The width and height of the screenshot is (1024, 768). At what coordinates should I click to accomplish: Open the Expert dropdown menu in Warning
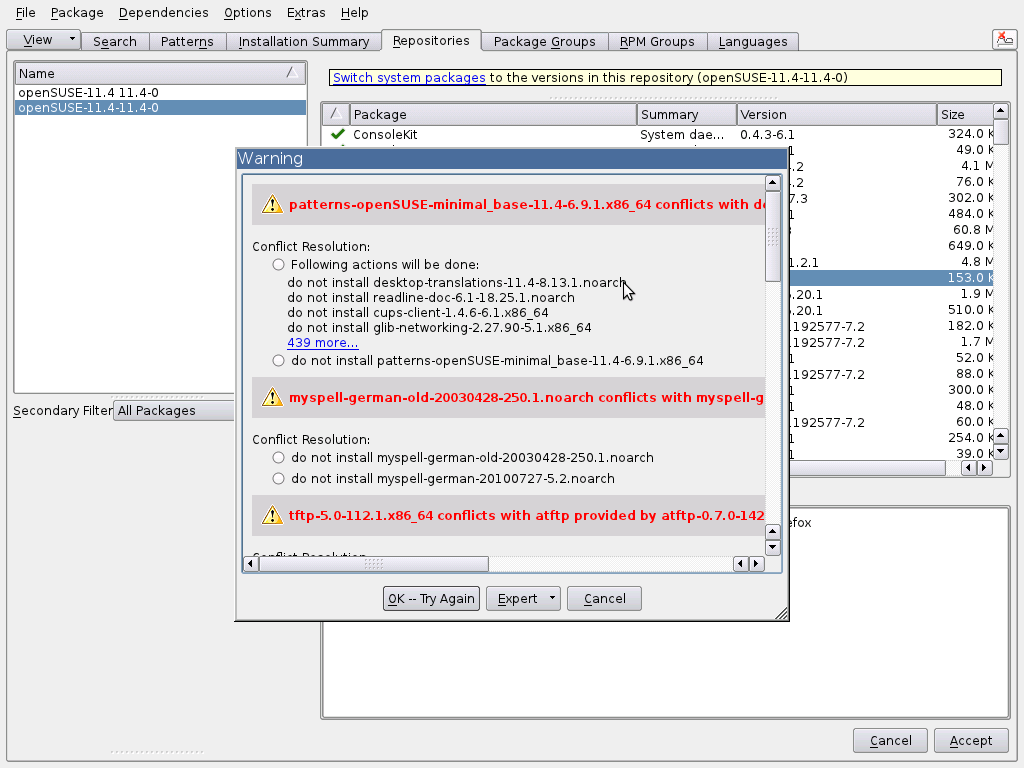523,598
